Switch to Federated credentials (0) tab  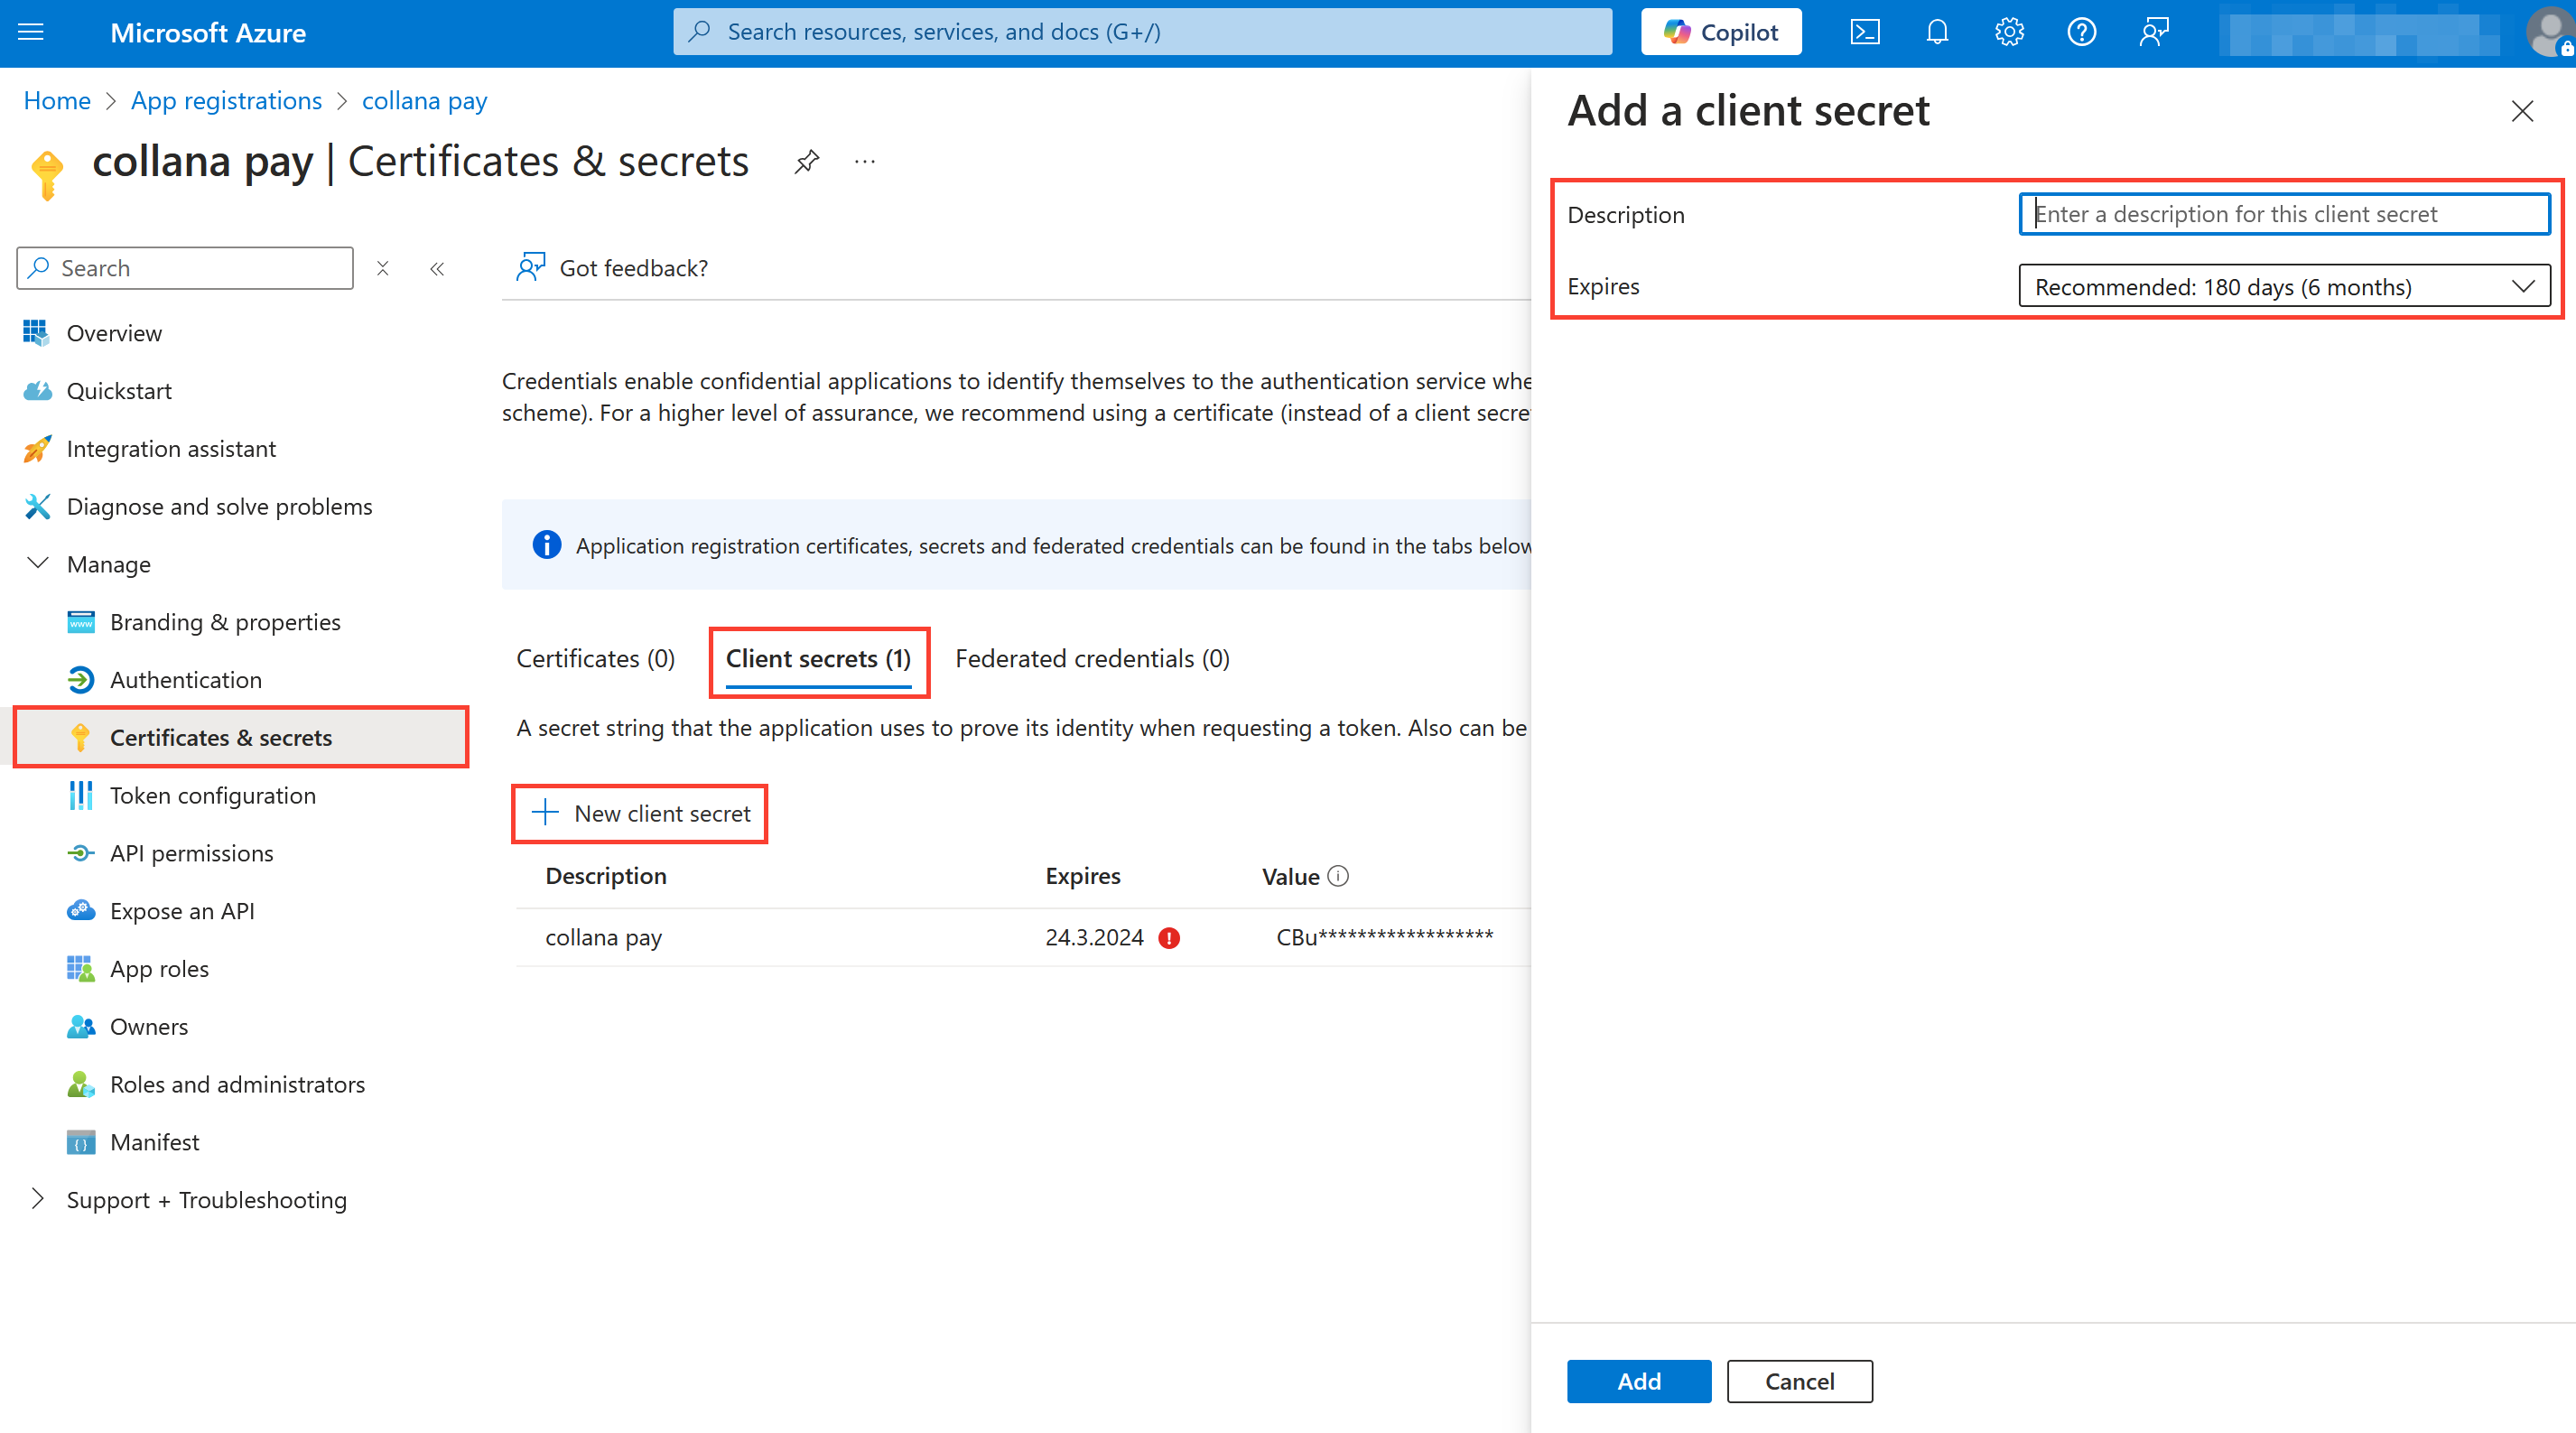click(1092, 659)
